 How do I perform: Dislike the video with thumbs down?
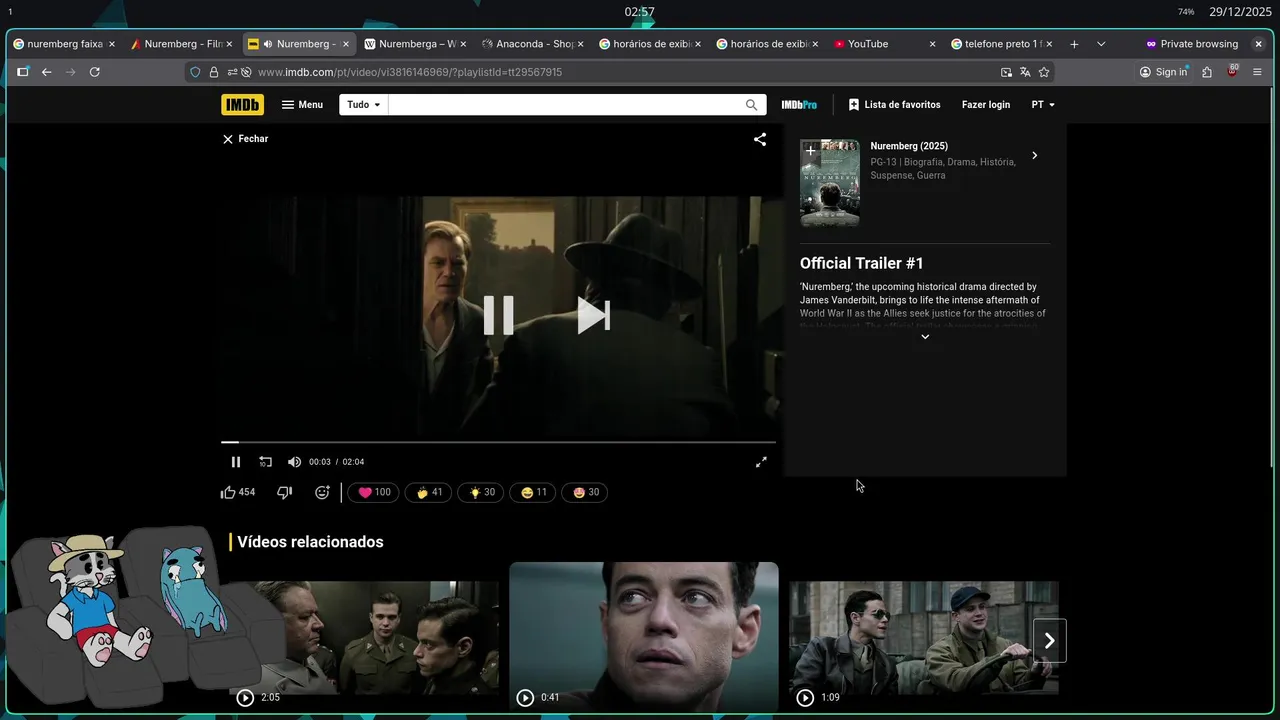284,492
